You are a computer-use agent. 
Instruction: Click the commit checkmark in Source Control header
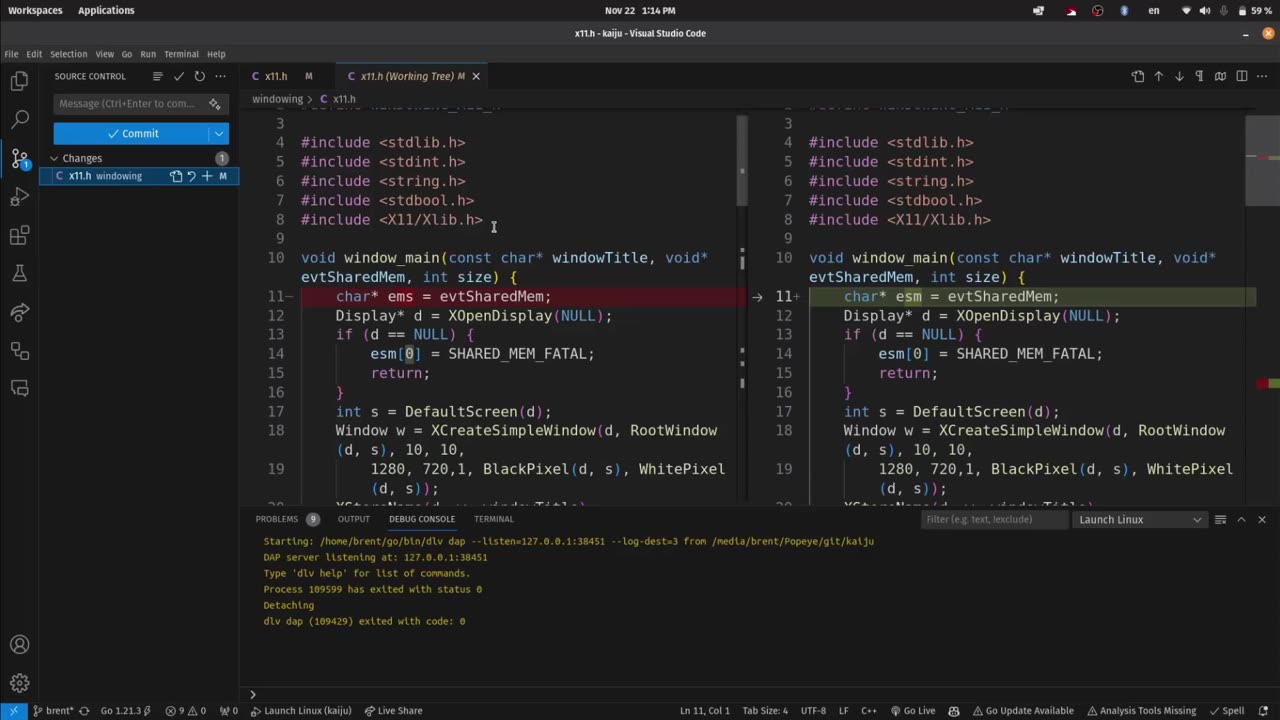click(x=178, y=76)
